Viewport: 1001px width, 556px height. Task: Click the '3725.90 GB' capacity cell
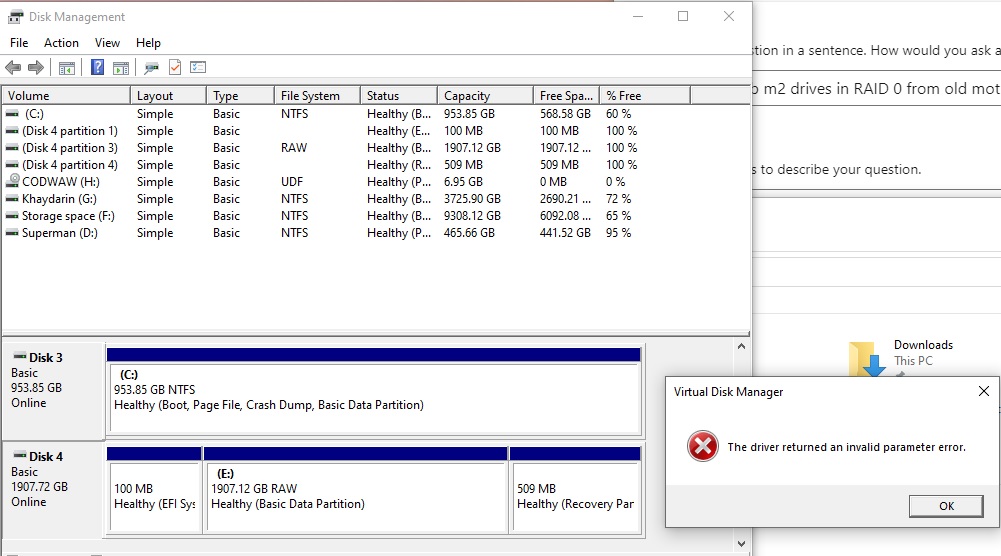472,199
